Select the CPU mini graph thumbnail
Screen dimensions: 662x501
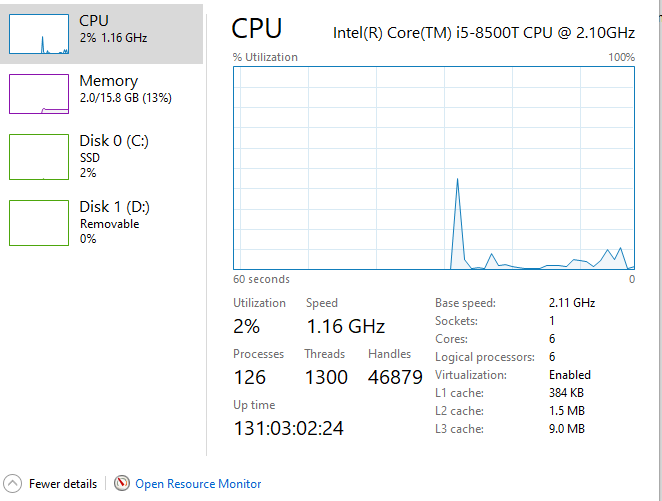tap(39, 33)
